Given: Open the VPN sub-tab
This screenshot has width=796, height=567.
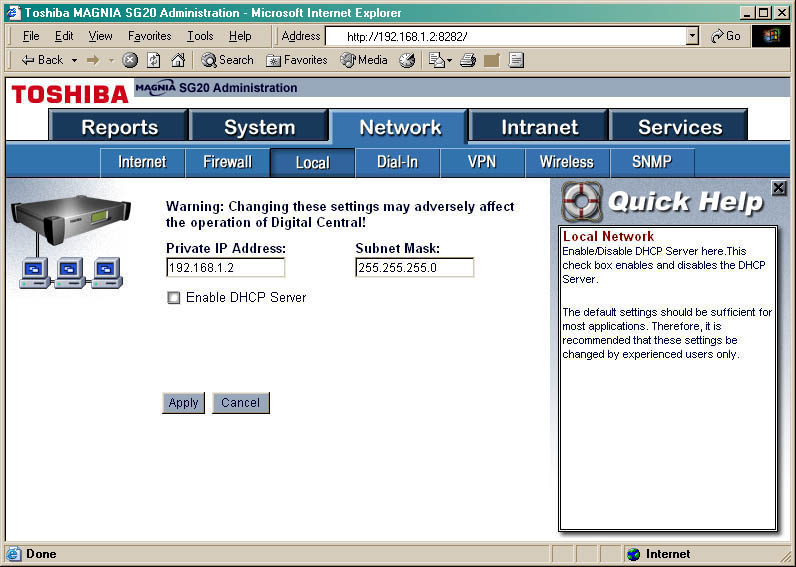Looking at the screenshot, I should pyautogui.click(x=482, y=162).
